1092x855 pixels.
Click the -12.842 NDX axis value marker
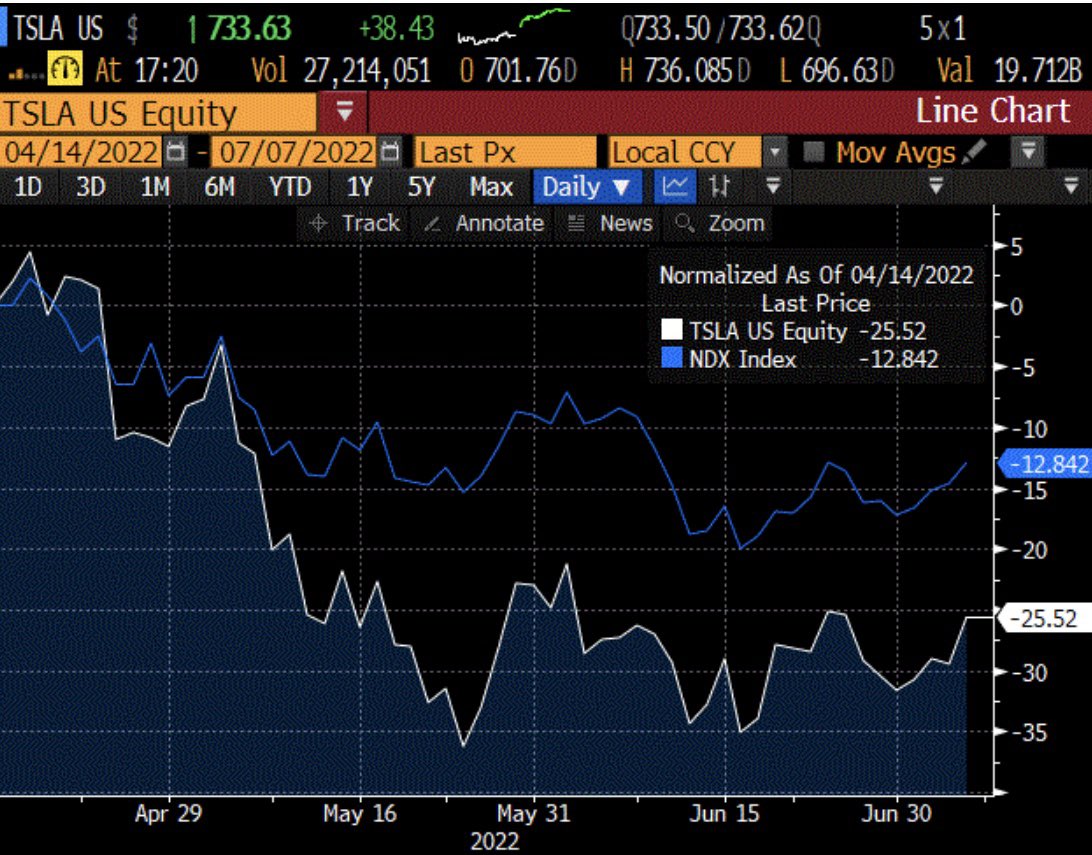click(x=1045, y=464)
